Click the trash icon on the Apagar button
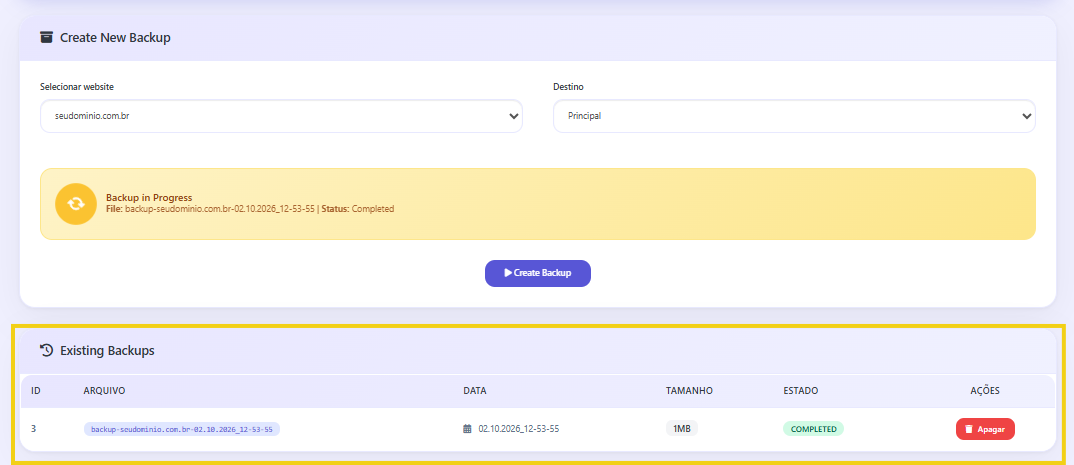Image resolution: width=1074 pixels, height=465 pixels. tap(969, 429)
